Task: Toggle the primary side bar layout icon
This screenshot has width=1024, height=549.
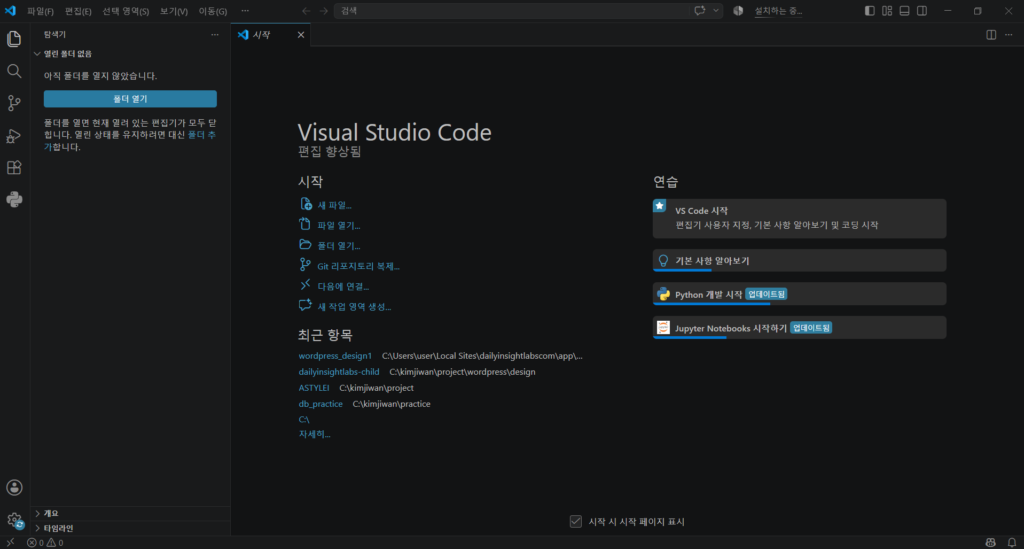Action: (x=869, y=11)
